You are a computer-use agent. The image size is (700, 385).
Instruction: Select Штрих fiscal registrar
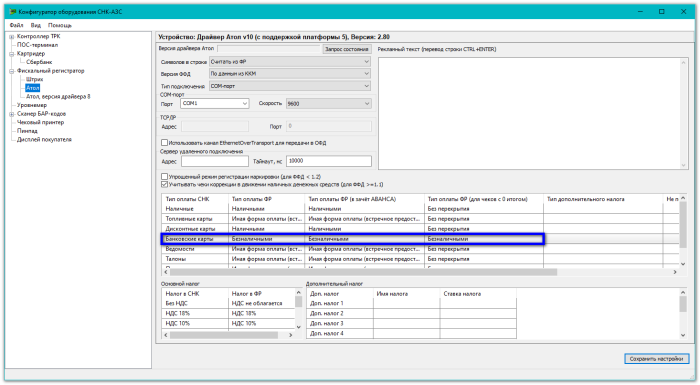point(34,80)
